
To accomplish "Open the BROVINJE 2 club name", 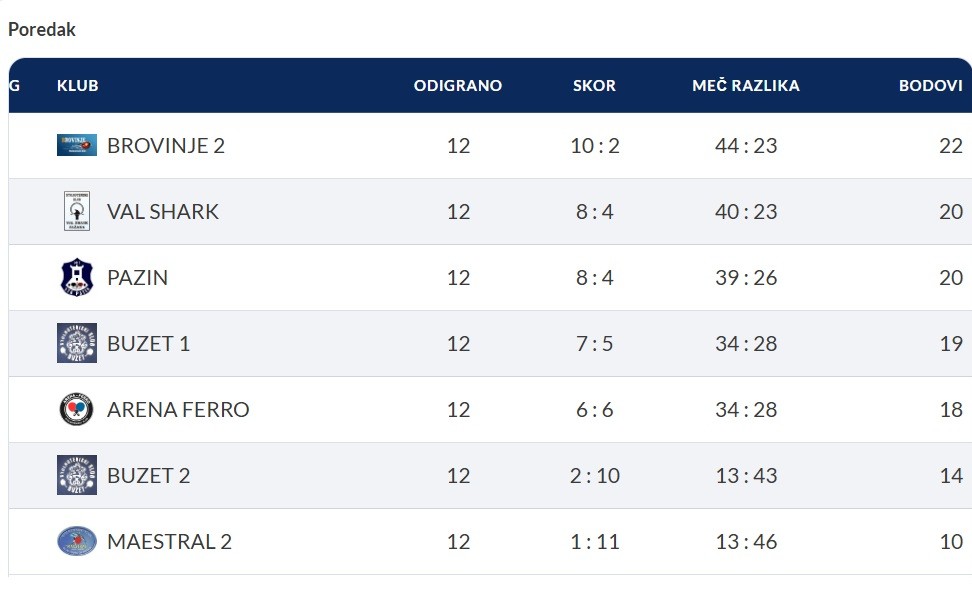I will pos(166,146).
